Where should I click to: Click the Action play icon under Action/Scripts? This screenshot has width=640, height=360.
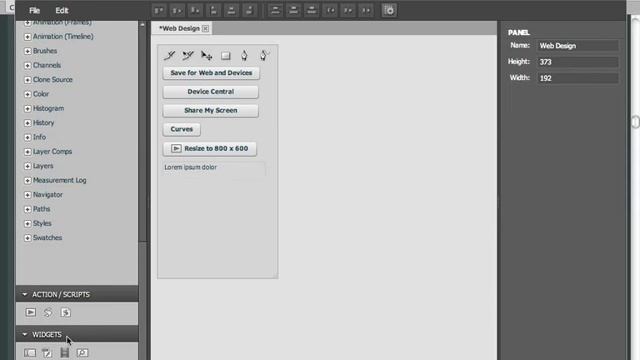pos(31,313)
